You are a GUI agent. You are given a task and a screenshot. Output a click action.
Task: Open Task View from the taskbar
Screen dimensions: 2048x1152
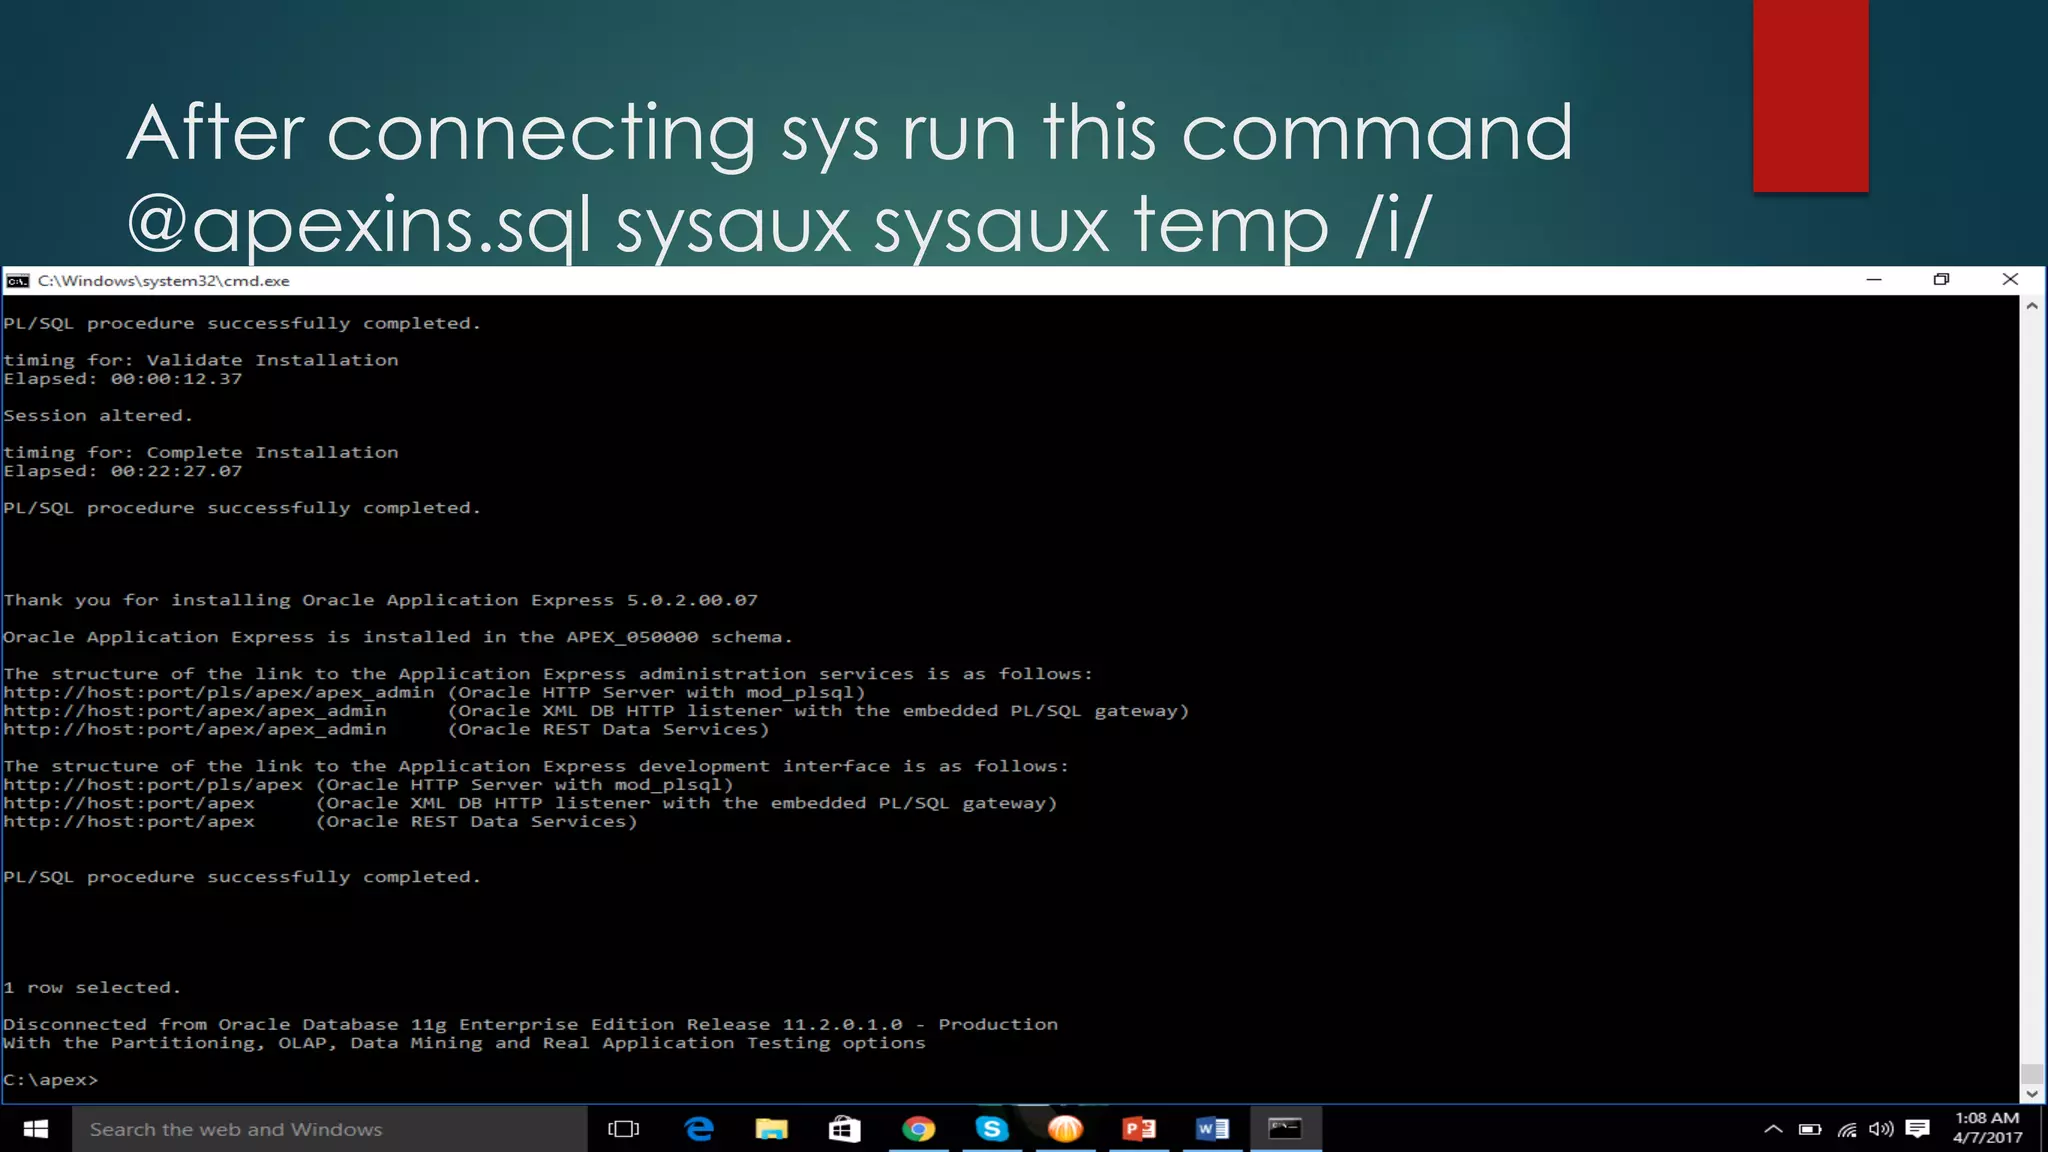623,1129
